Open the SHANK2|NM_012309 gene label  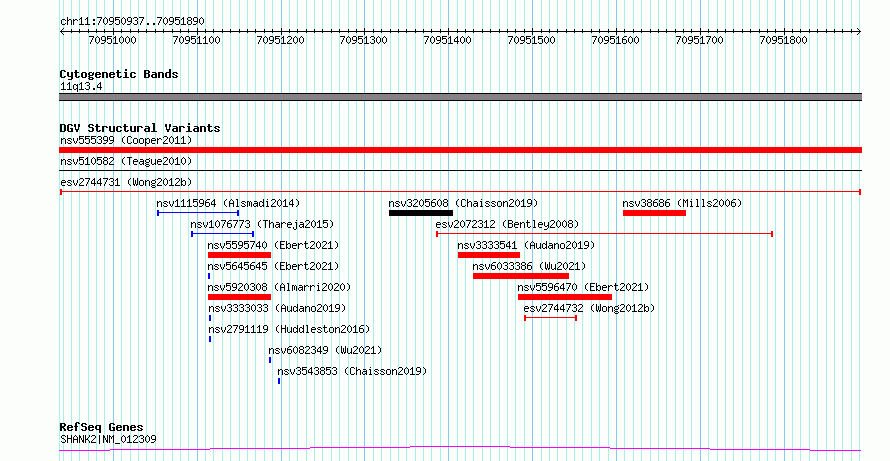(108, 439)
